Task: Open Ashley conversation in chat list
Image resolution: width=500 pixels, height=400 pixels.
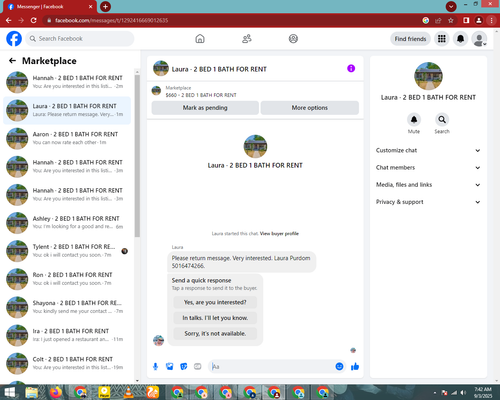Action: coord(67,223)
